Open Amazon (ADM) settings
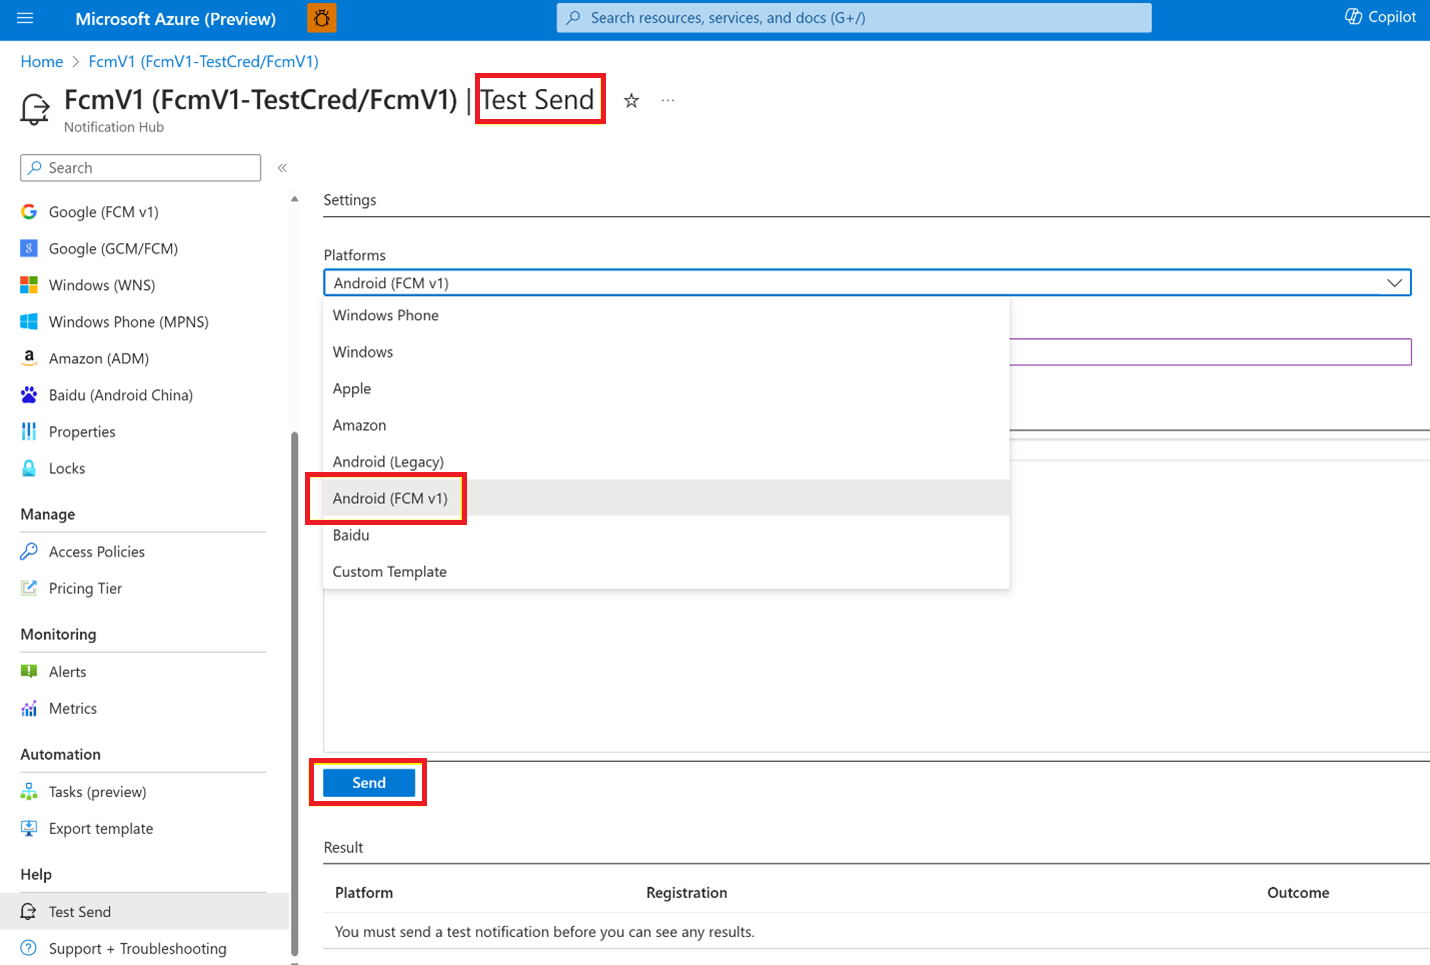The height and width of the screenshot is (965, 1430). point(99,358)
